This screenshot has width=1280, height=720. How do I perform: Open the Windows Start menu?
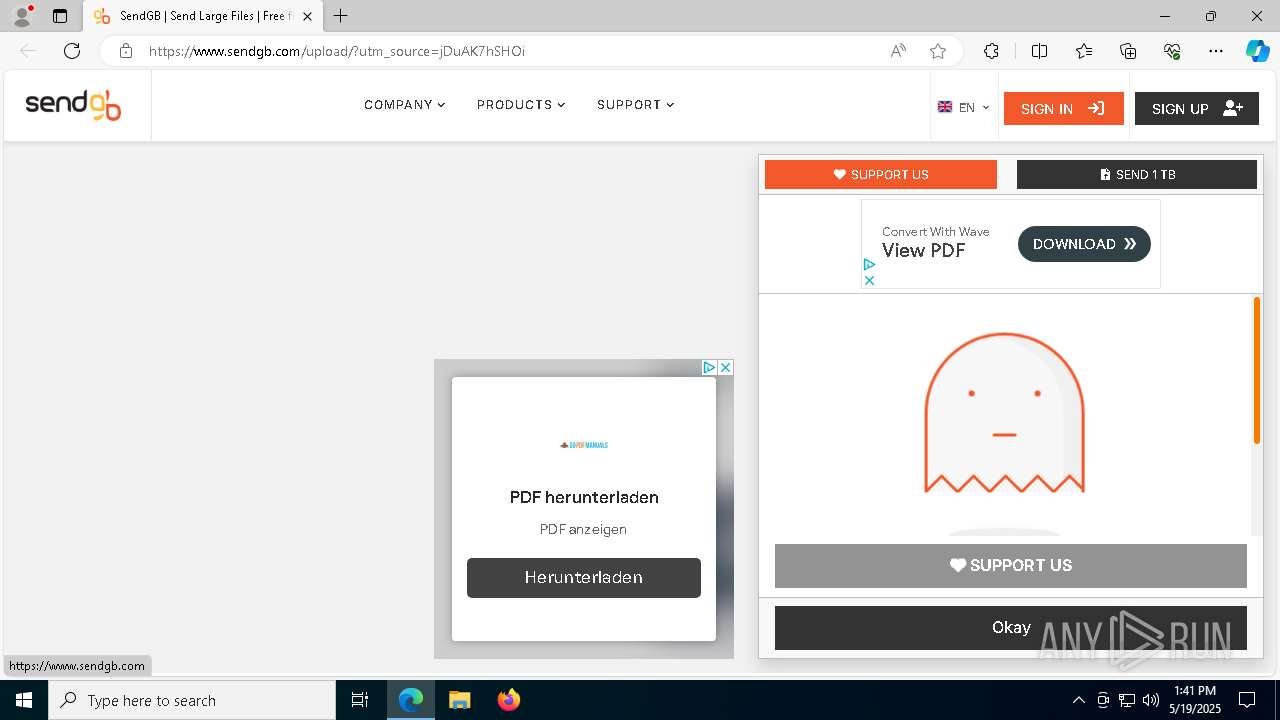24,700
